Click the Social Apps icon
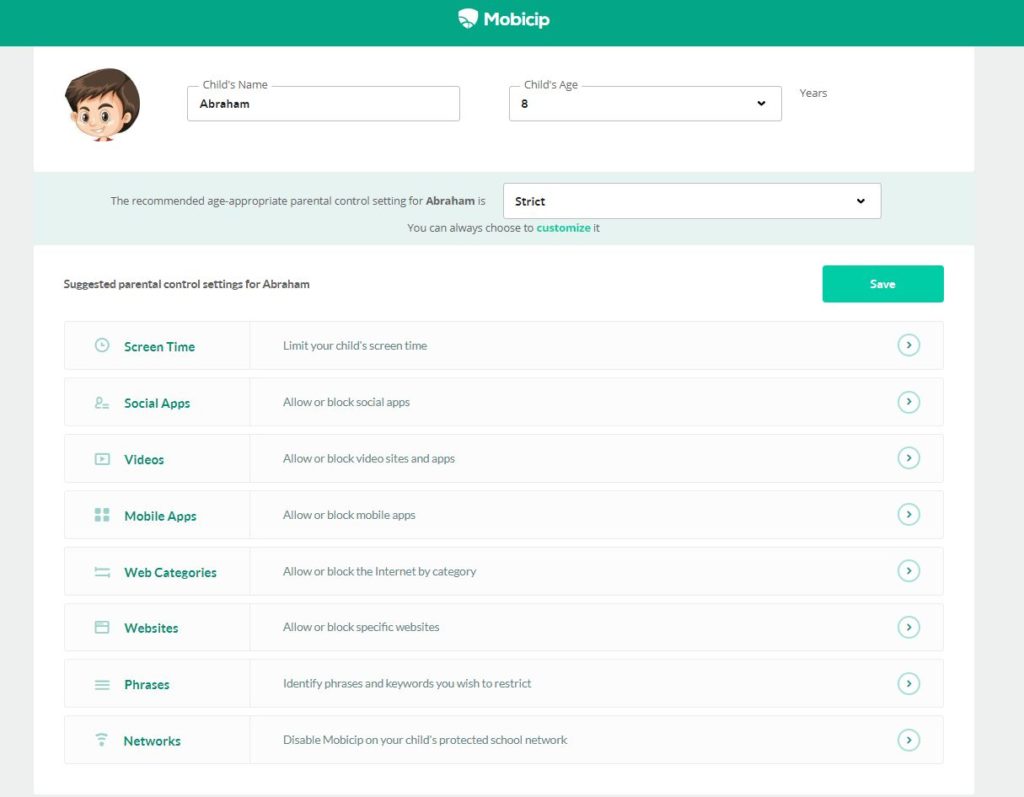 pyautogui.click(x=101, y=402)
